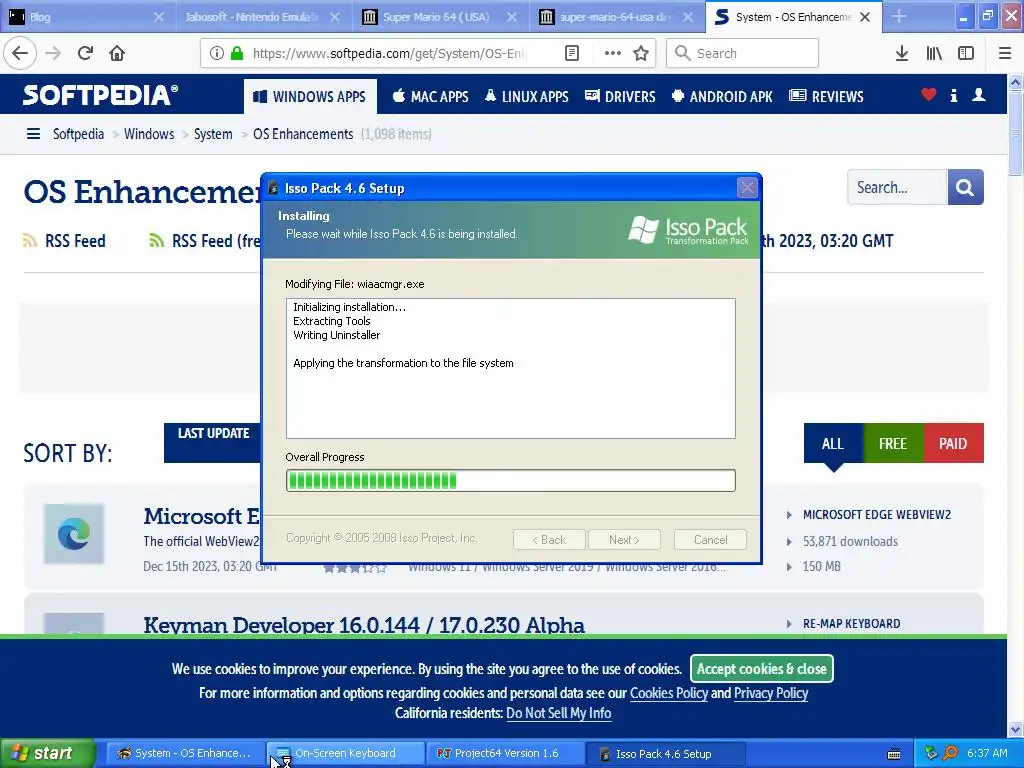Open the MAC APPS section
Image resolution: width=1024 pixels, height=768 pixels.
coord(430,96)
